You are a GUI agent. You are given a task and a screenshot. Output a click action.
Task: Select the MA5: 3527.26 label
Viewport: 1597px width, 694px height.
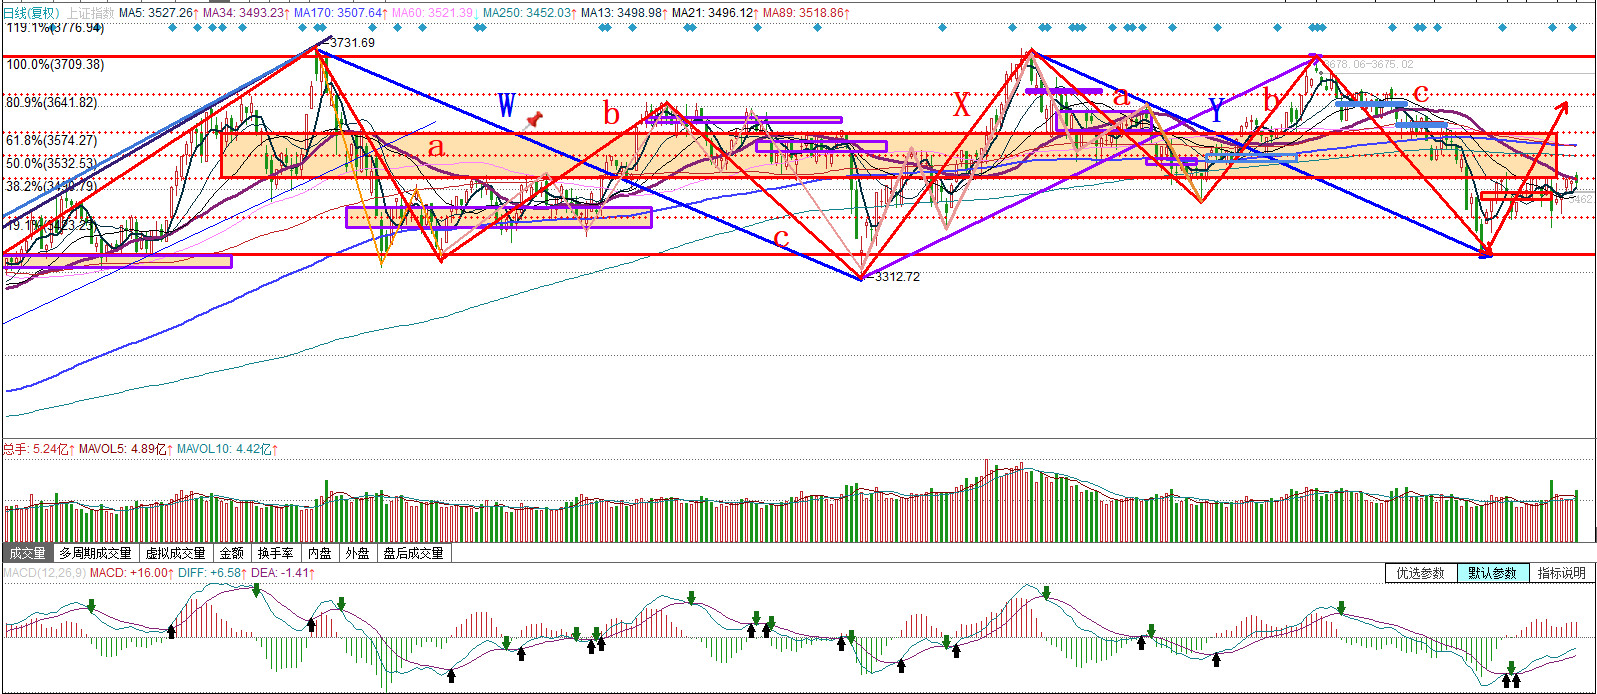click(158, 13)
